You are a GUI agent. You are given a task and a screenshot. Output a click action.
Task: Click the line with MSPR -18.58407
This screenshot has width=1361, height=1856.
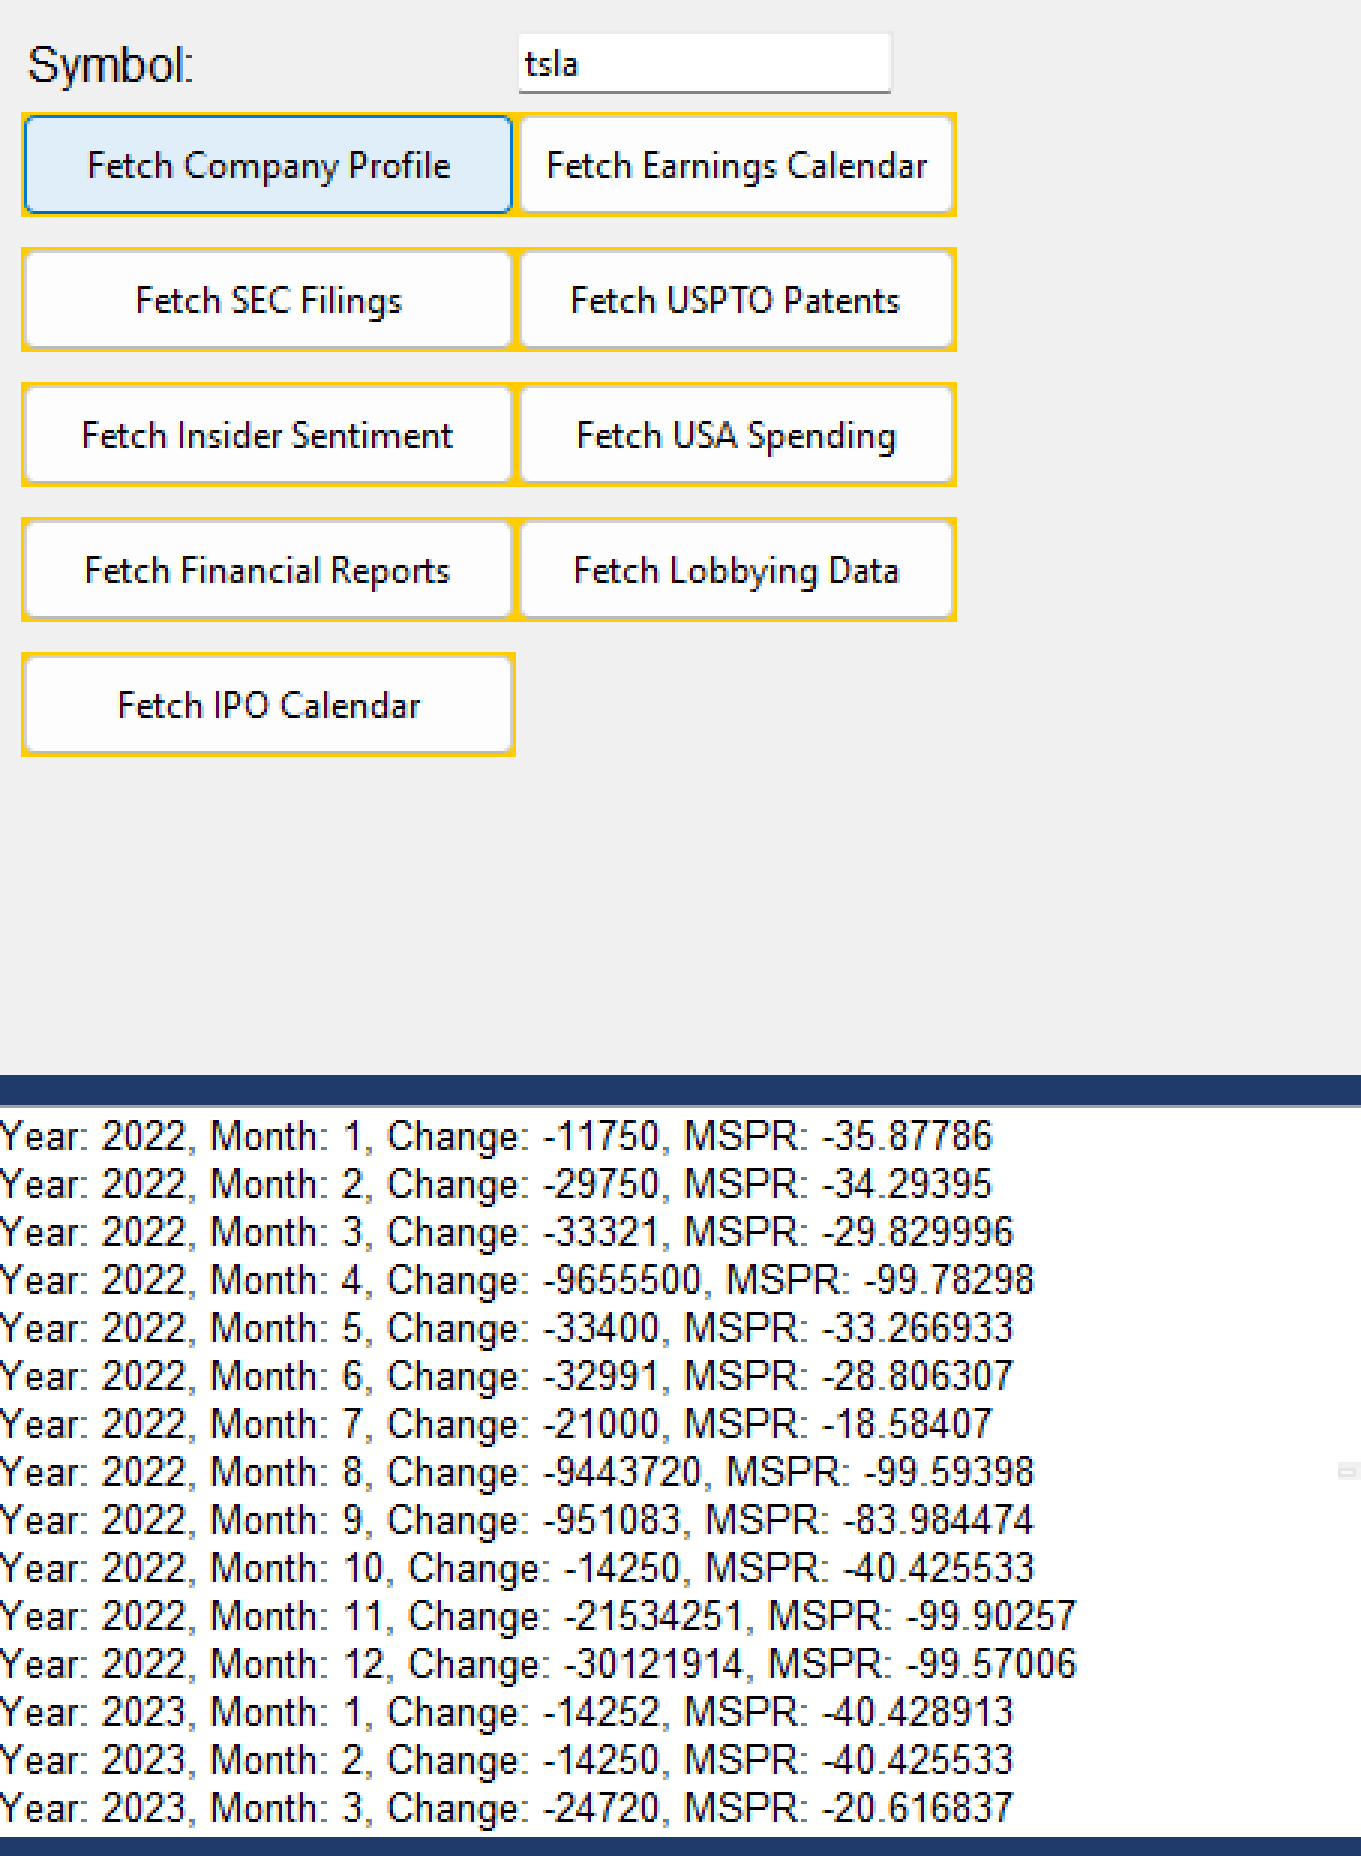[496, 1424]
